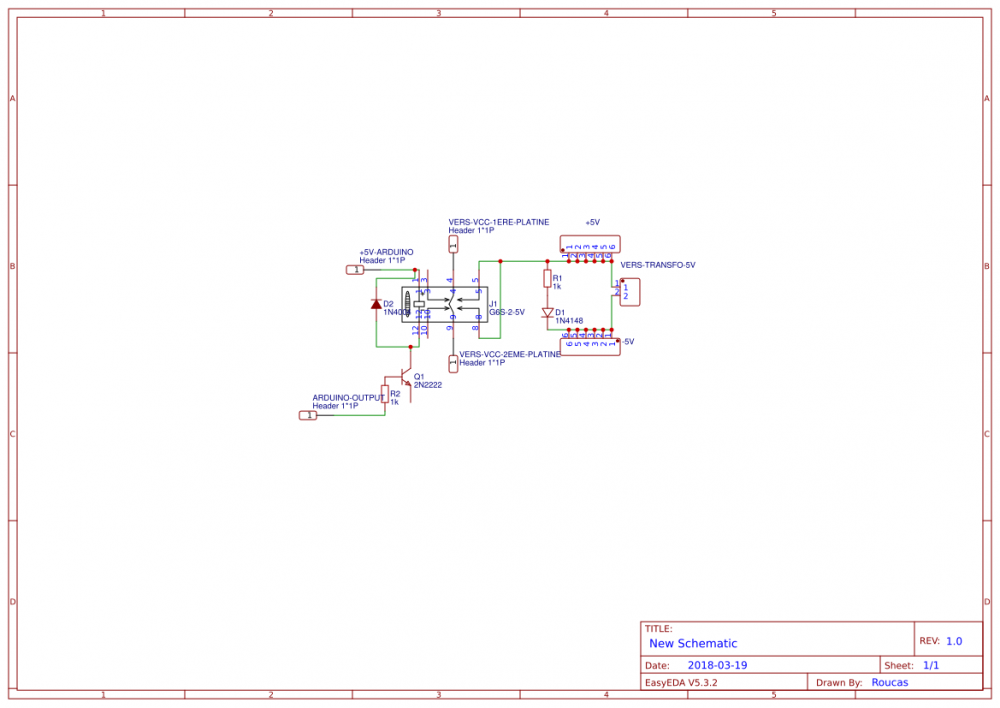Viewport: 1000px width, 708px height.
Task: Click the 'R2' designator text
Action: [395, 394]
